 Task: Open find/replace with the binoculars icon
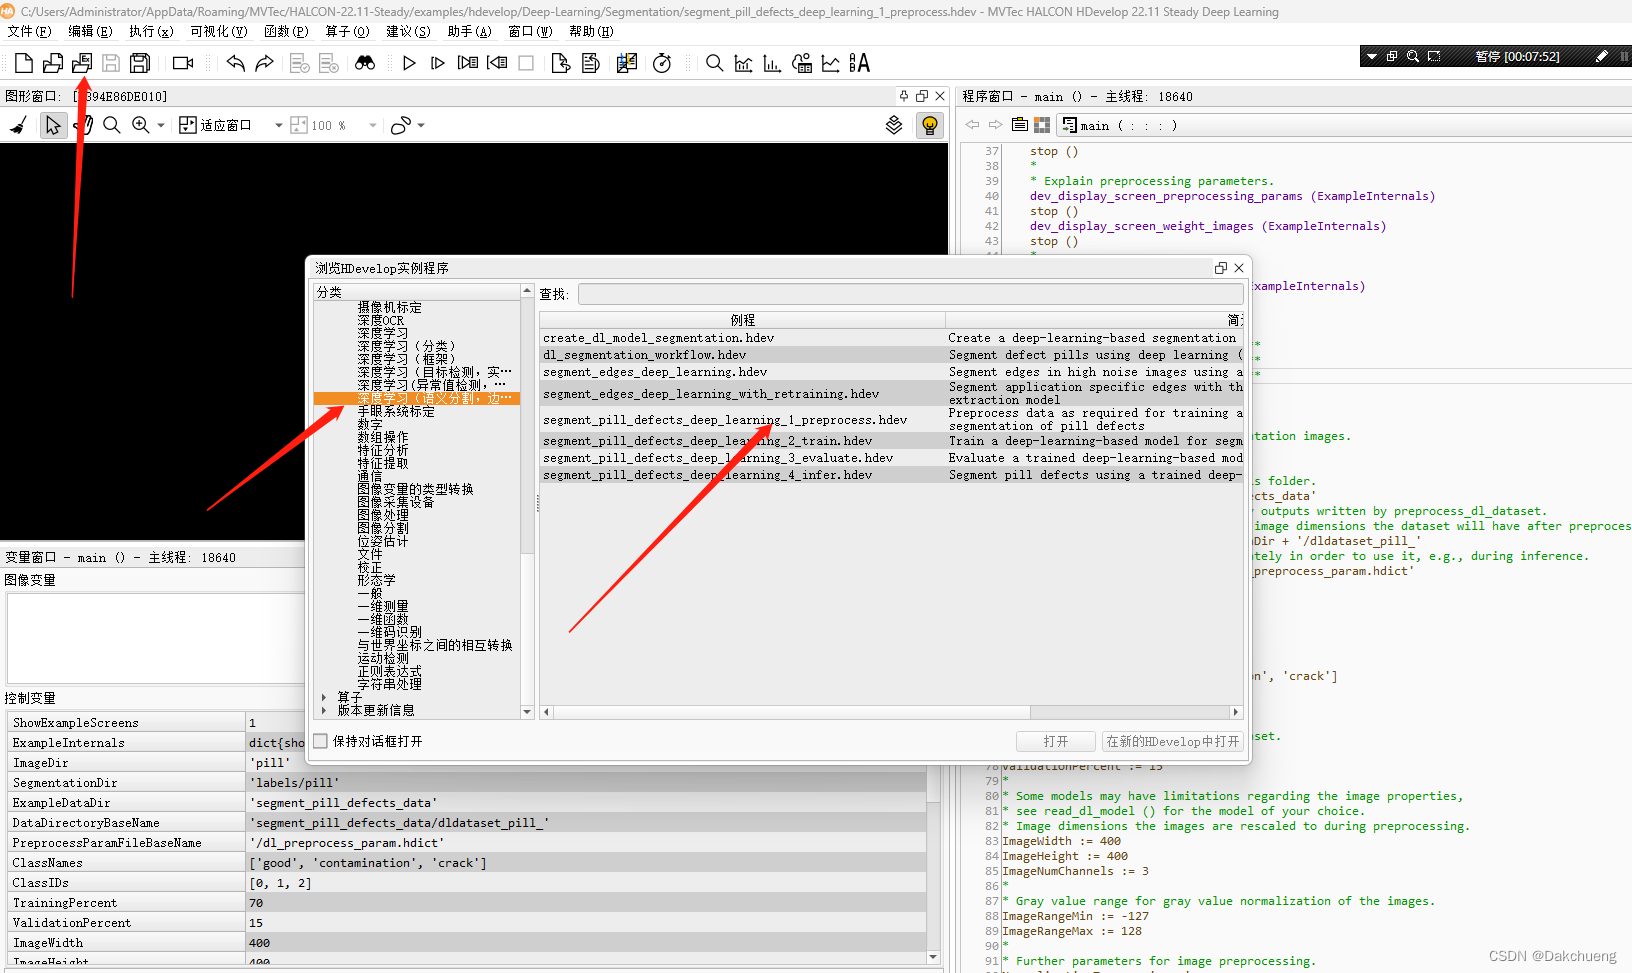[x=365, y=63]
